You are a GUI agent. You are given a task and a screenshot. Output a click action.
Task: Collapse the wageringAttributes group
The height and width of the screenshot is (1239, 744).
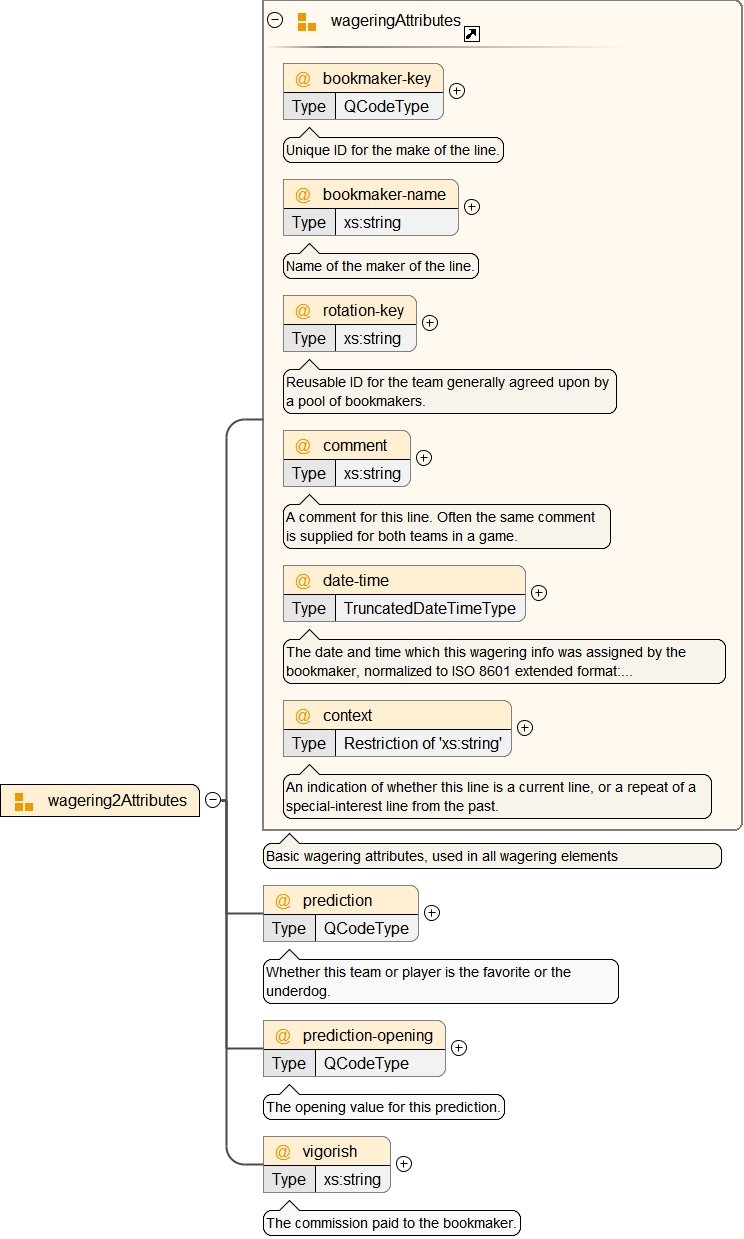coord(275,20)
